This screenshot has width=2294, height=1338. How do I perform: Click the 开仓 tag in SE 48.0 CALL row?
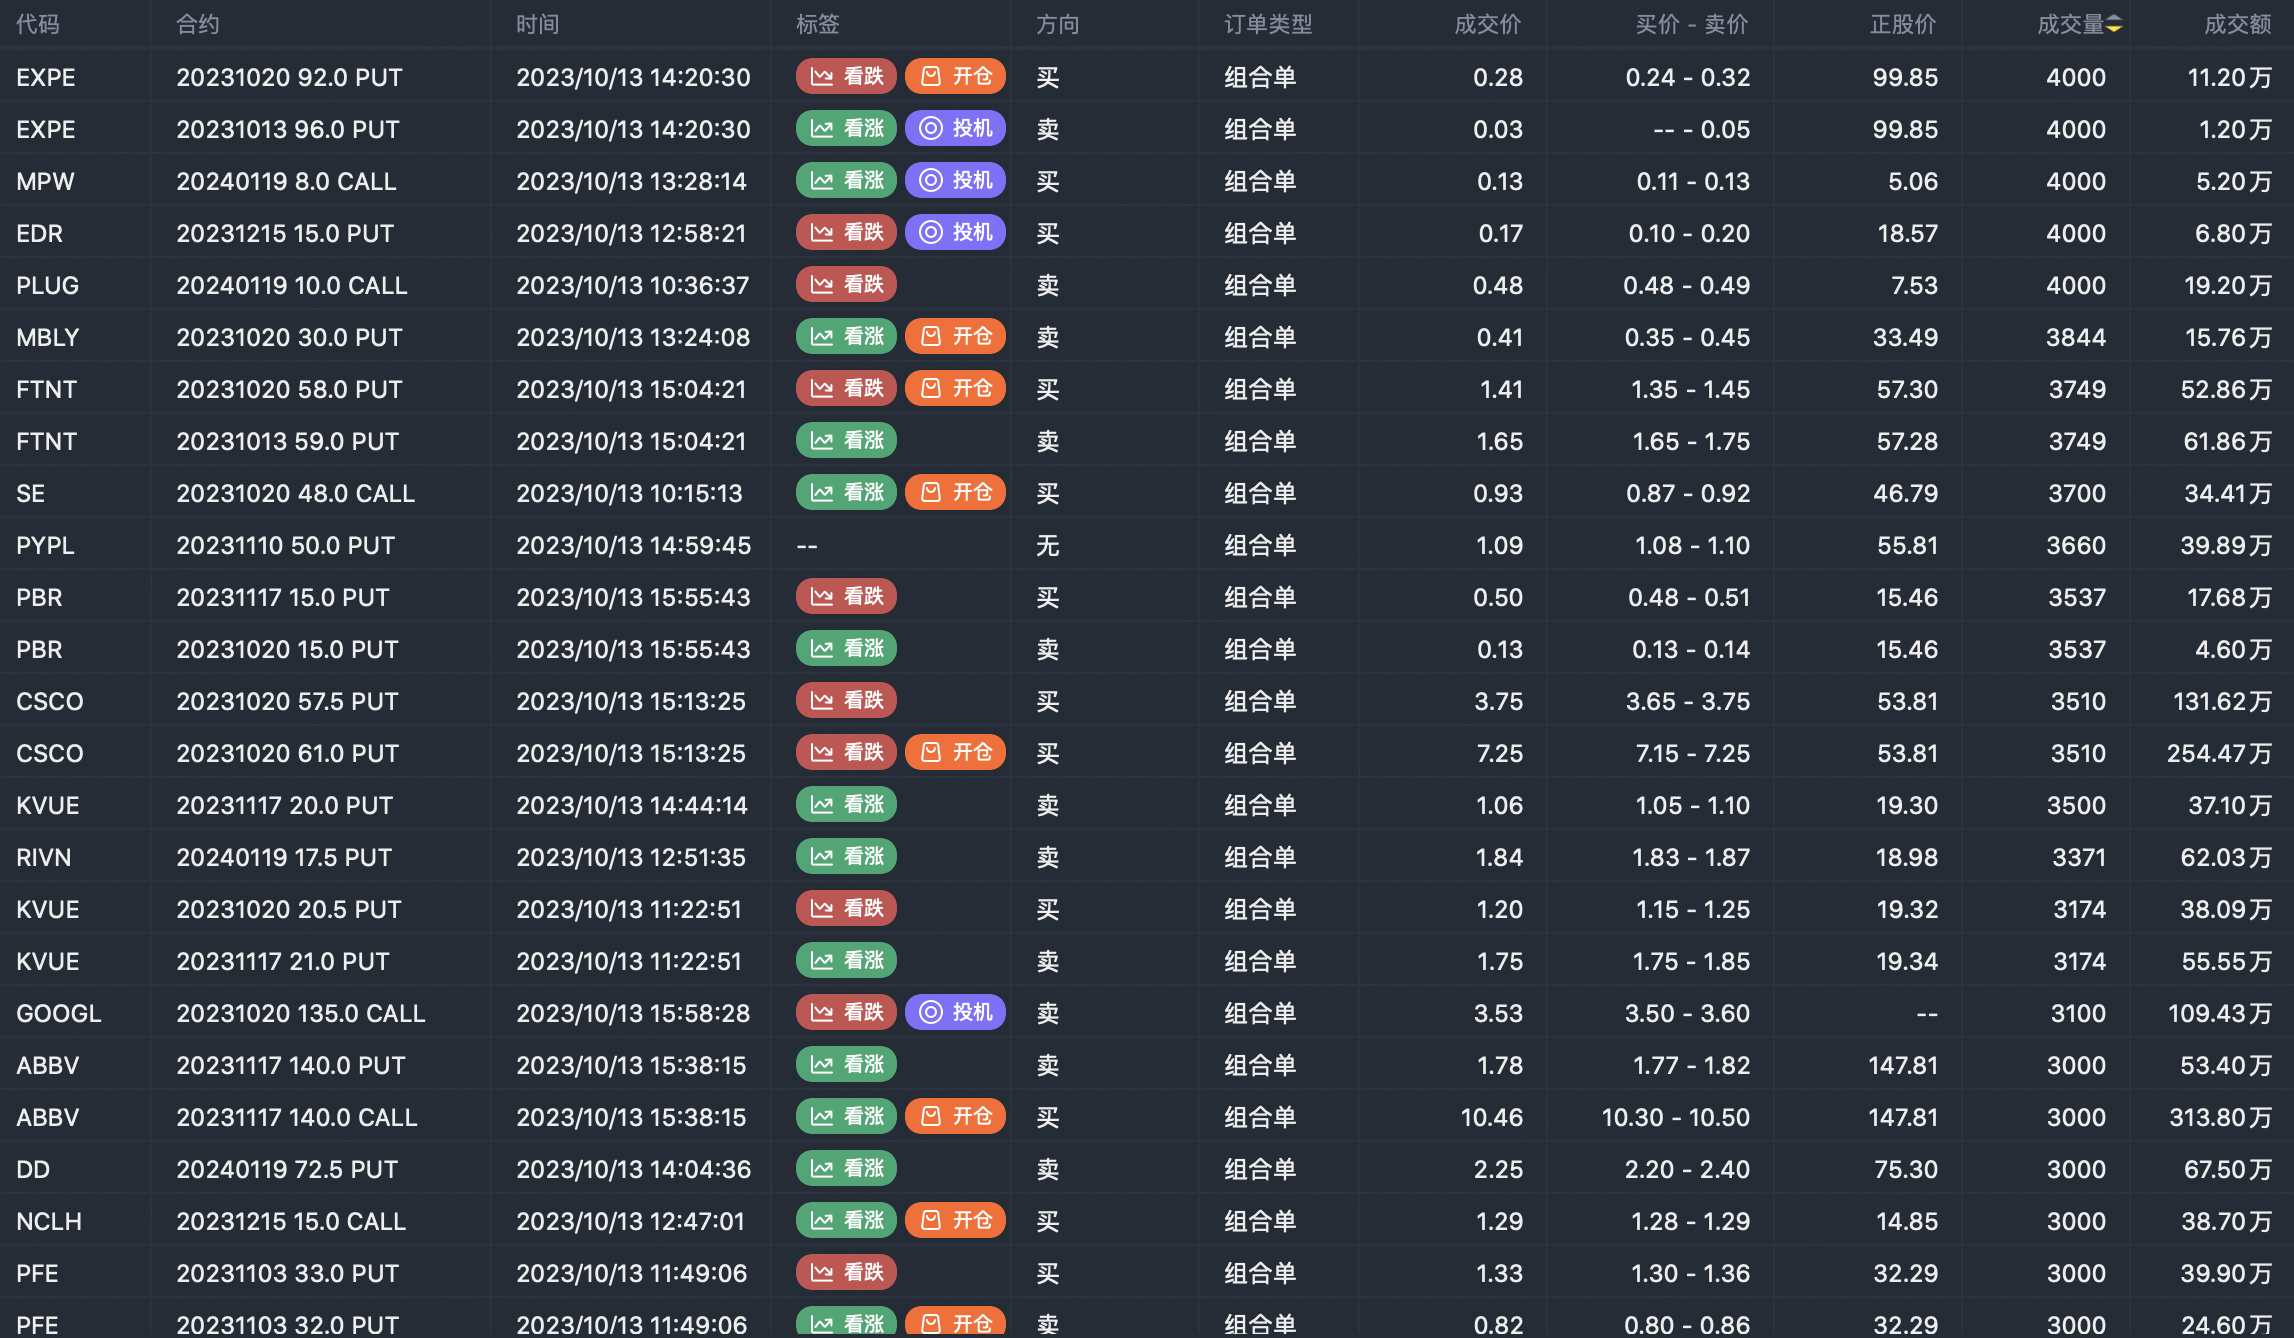(x=955, y=492)
